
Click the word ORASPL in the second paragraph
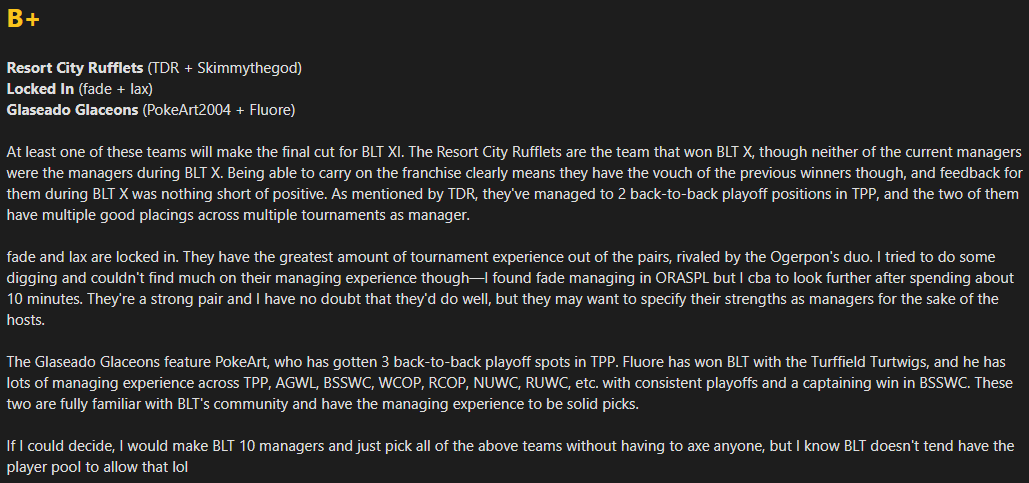pyautogui.click(x=684, y=278)
